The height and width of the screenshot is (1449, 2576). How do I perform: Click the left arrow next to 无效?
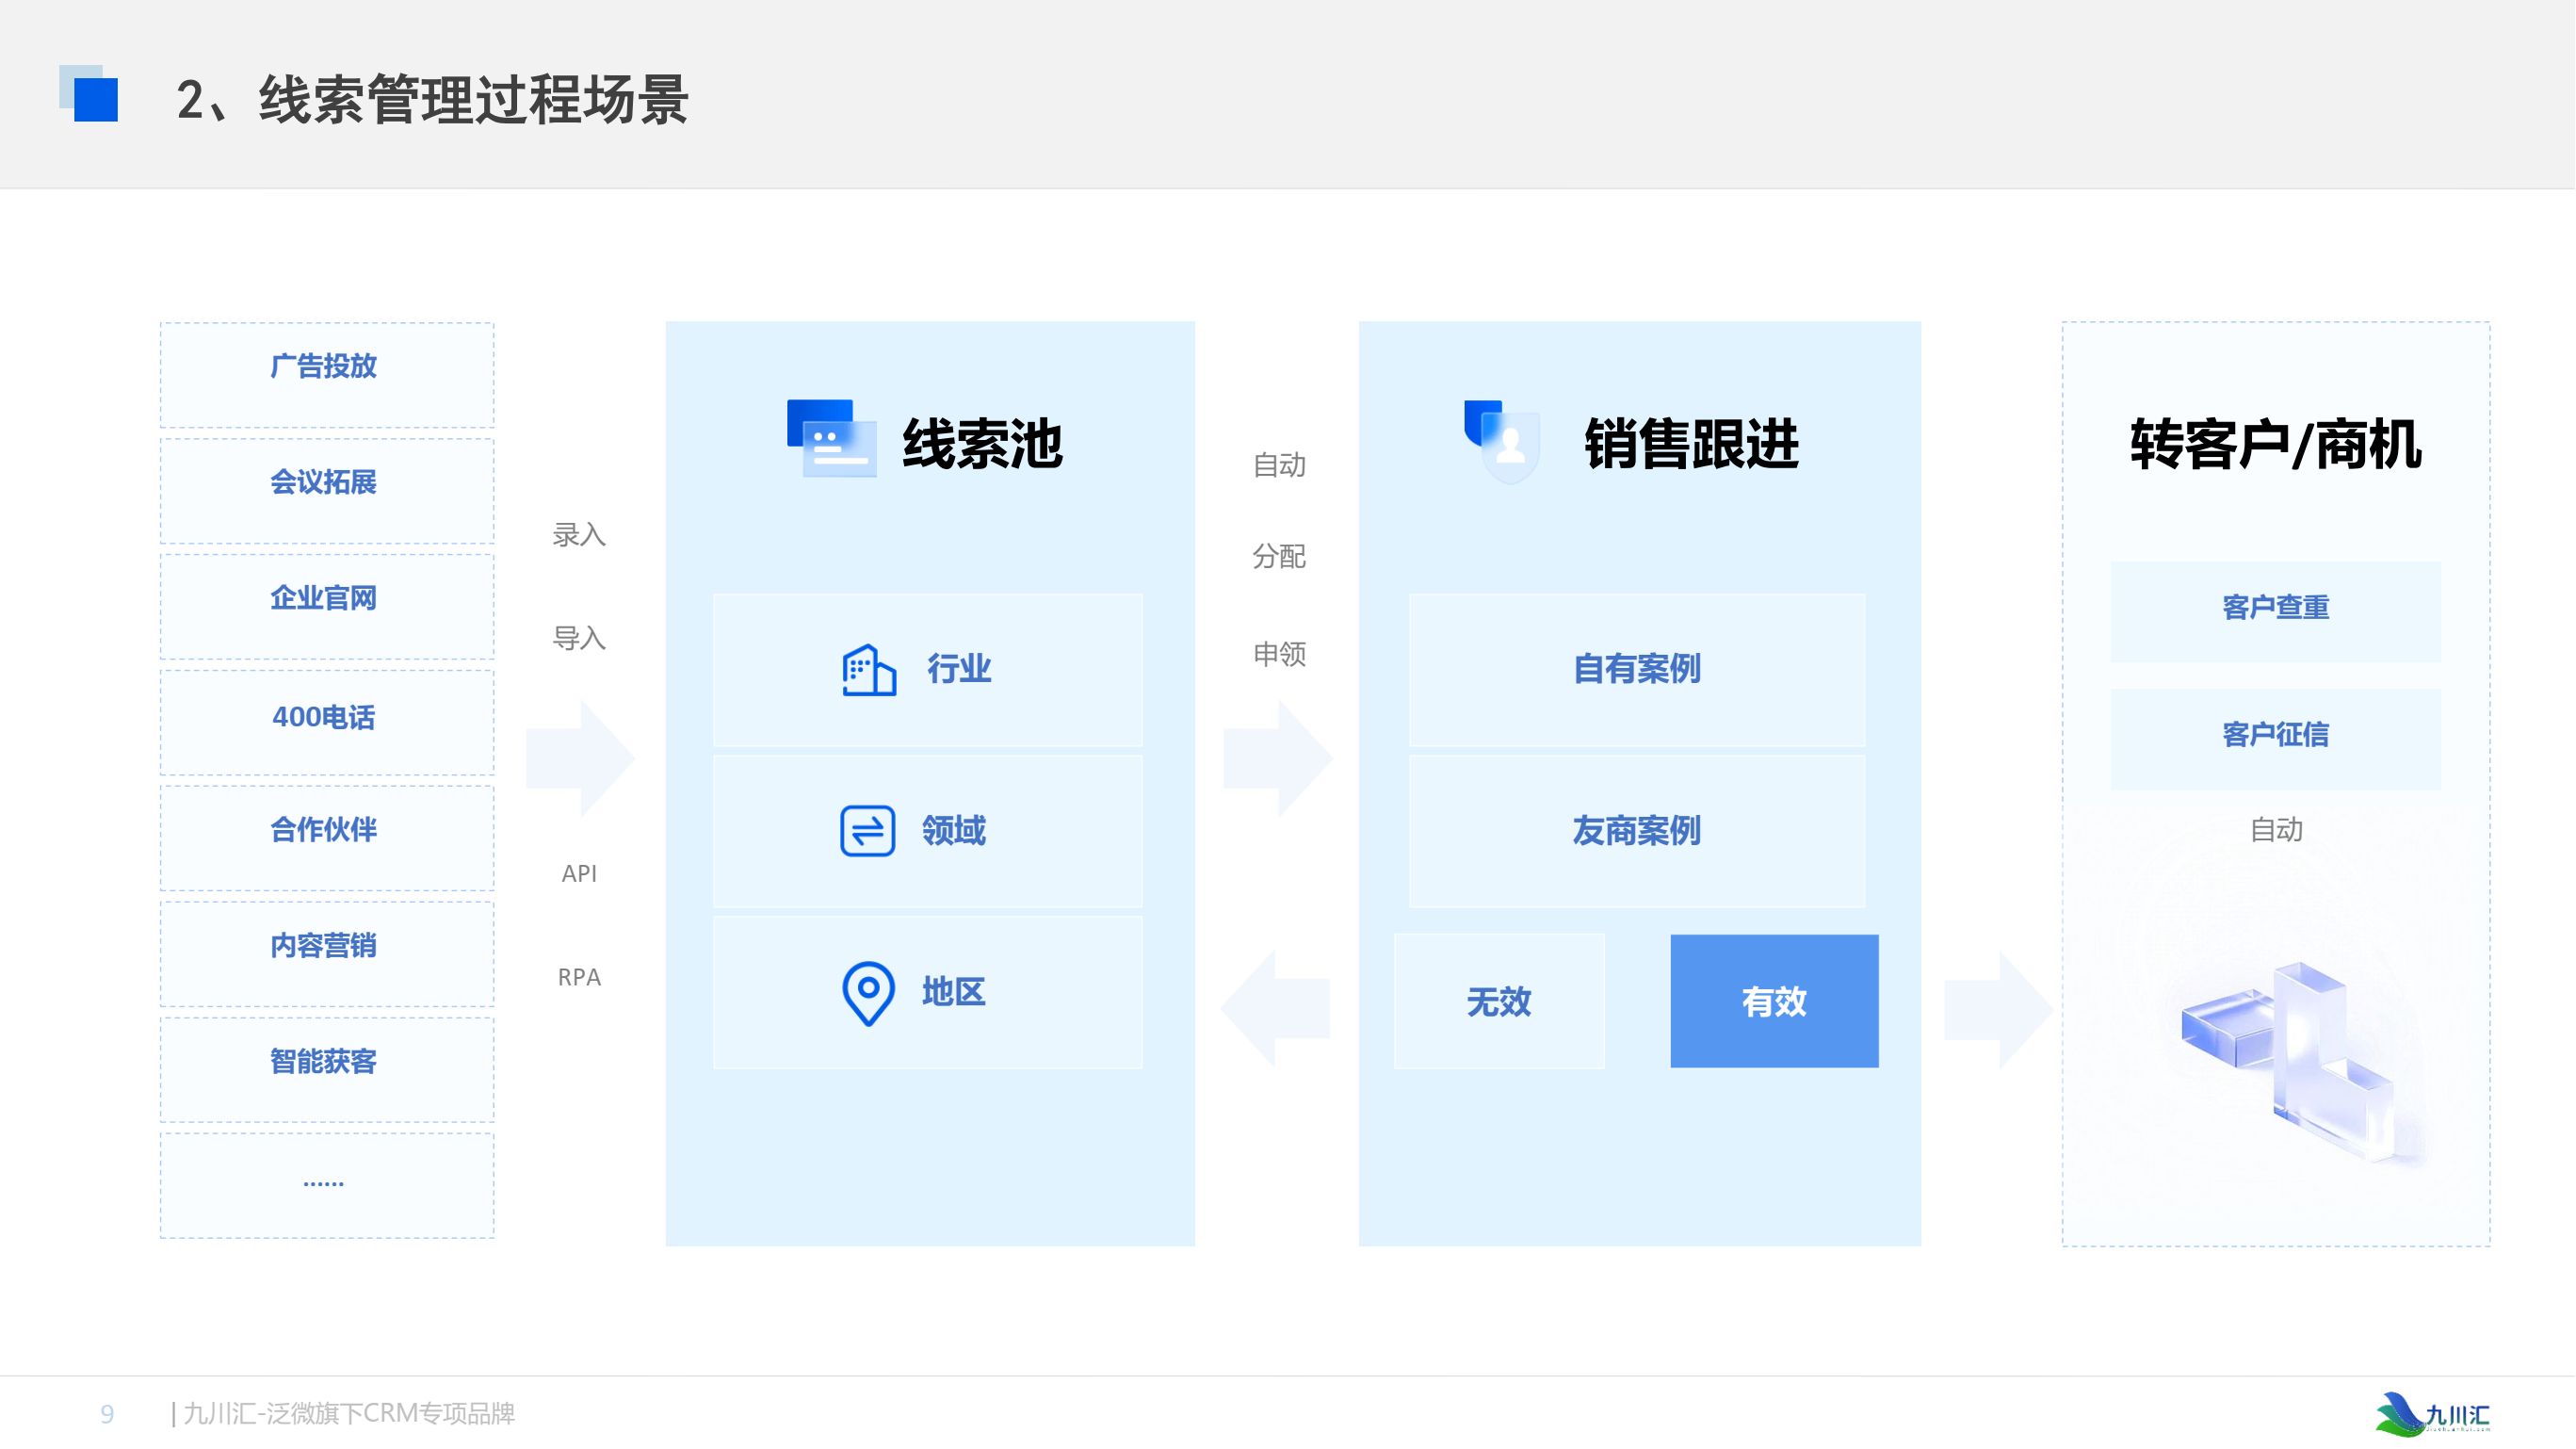click(1275, 1008)
